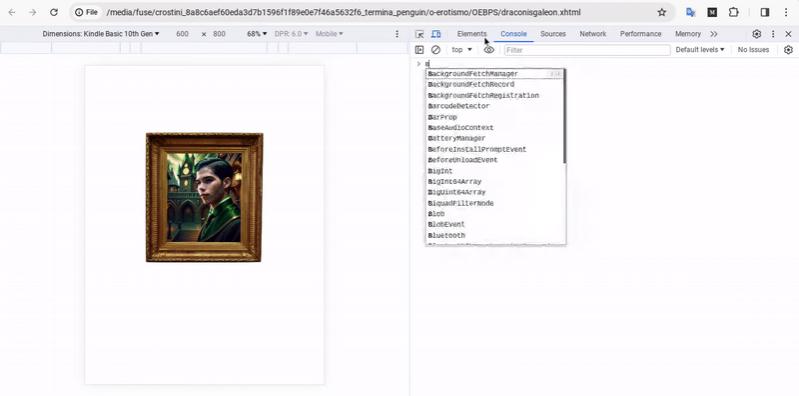This screenshot has height=396, width=799.
Task: Open the Extensions puzzle icon
Action: [733, 12]
